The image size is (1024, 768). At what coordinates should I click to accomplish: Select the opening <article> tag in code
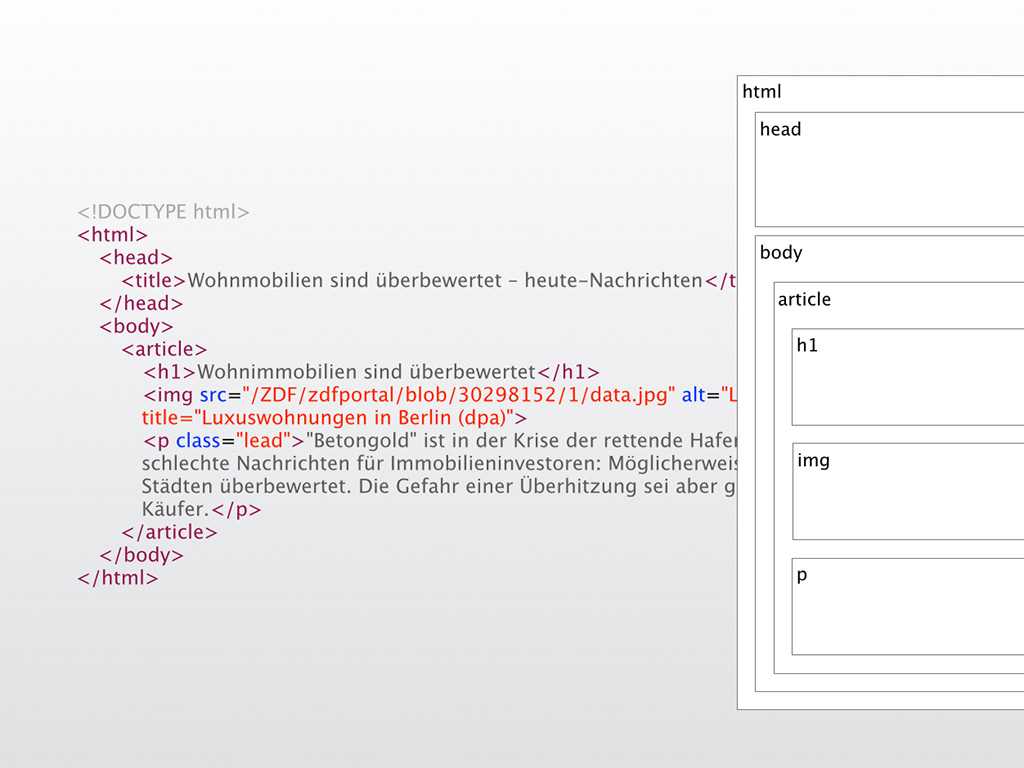(x=164, y=350)
